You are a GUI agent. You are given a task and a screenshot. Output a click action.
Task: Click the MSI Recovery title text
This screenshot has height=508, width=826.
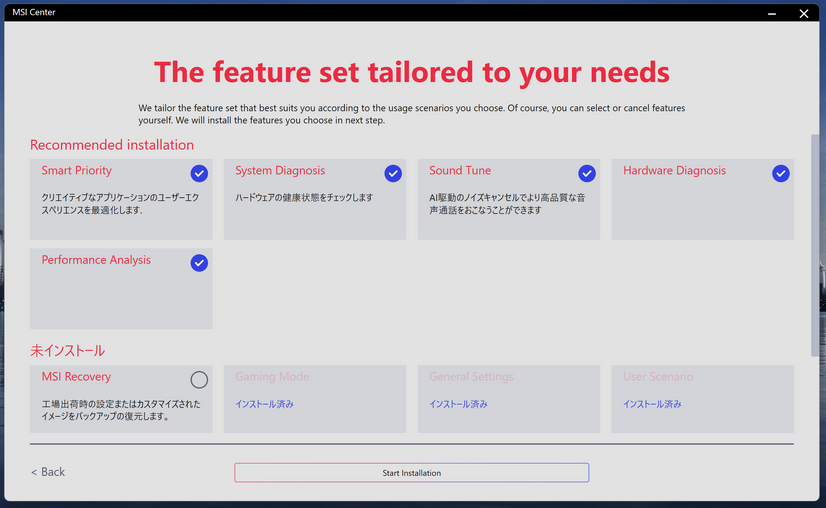pyautogui.click(x=76, y=377)
